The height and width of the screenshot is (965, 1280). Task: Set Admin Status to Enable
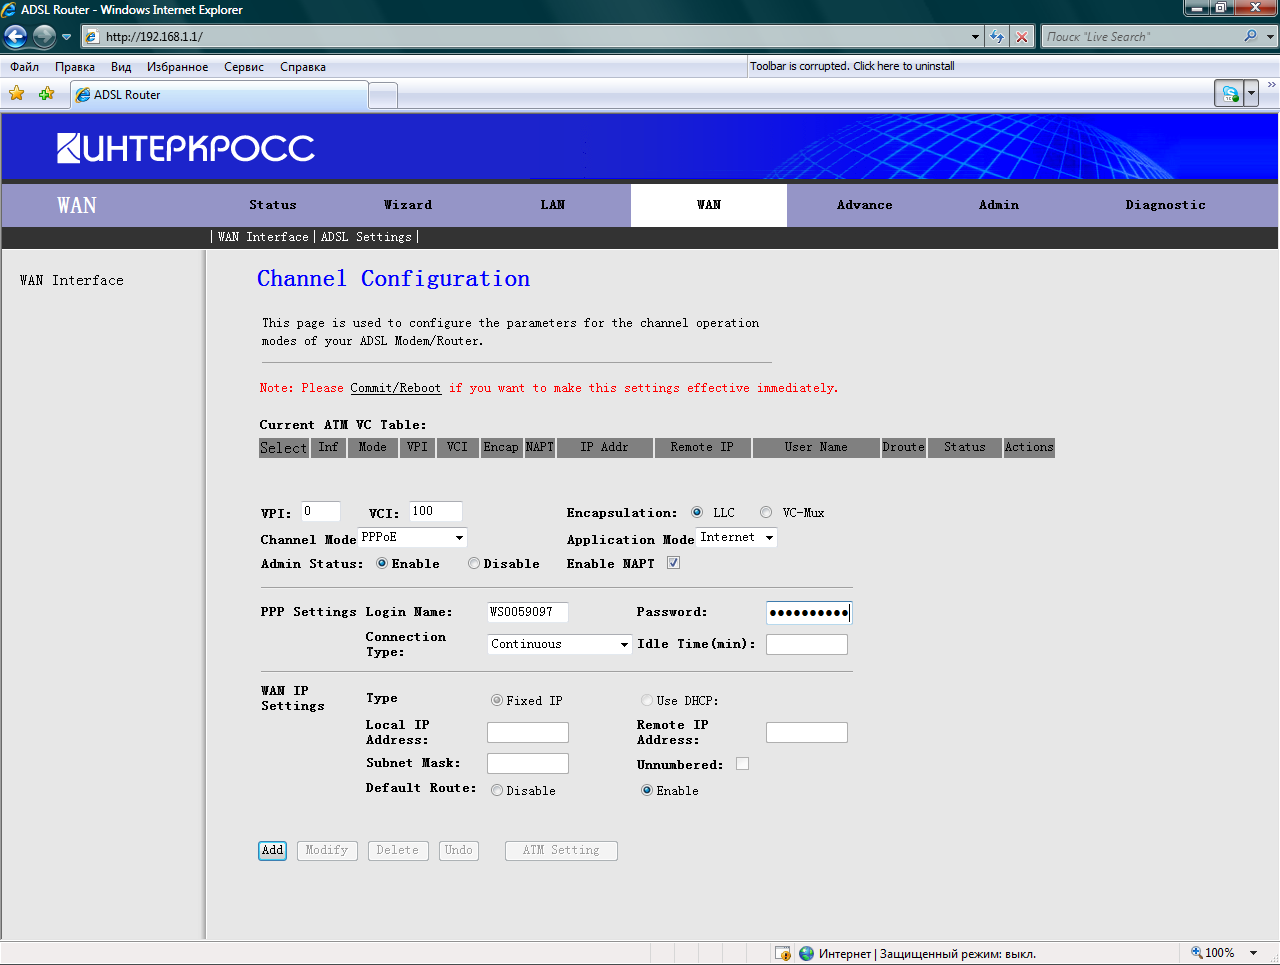tap(382, 564)
